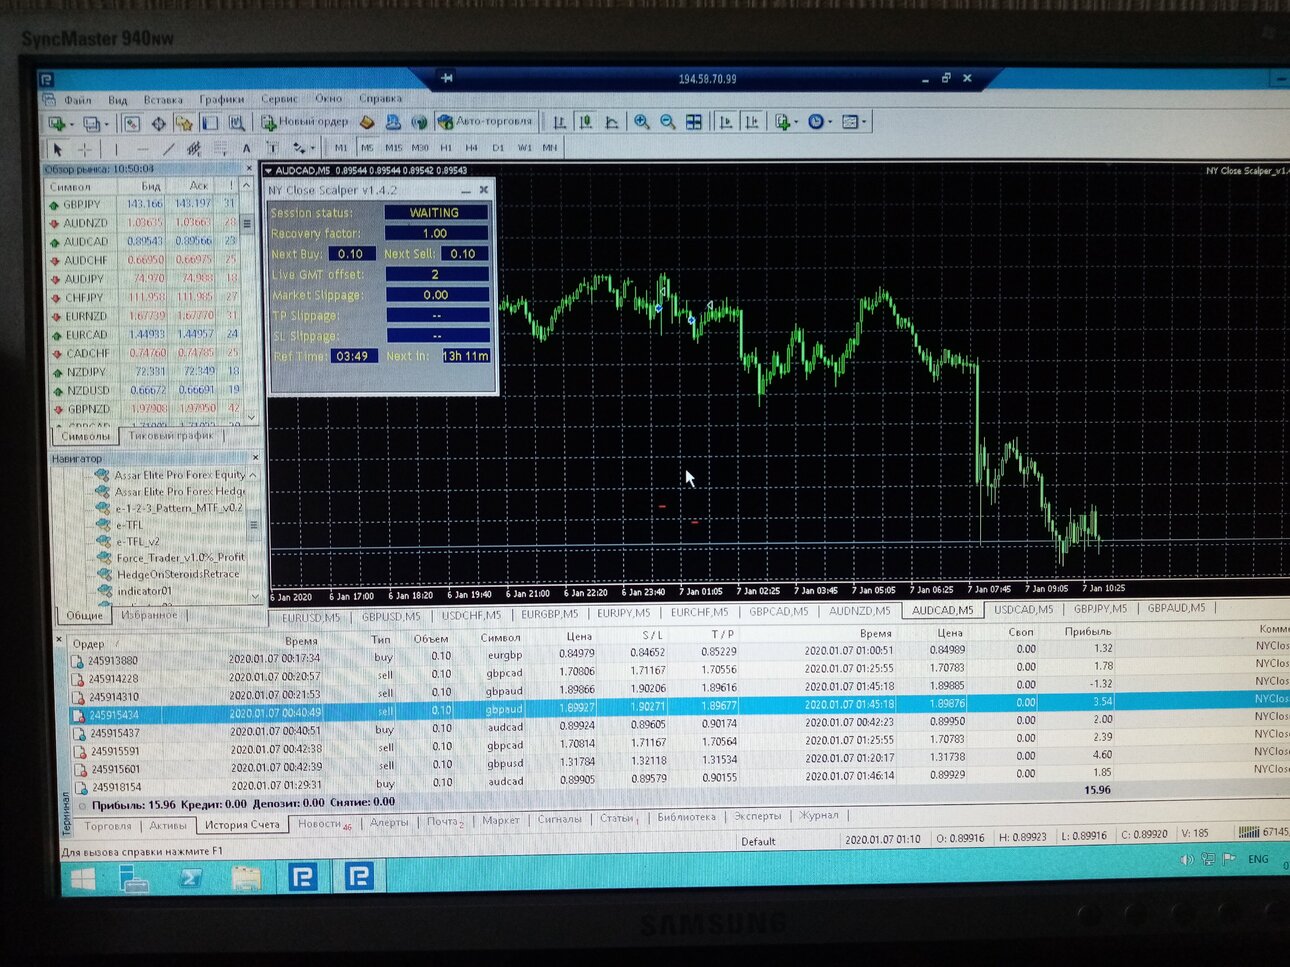
Task: Zoom out the chart
Action: 667,122
